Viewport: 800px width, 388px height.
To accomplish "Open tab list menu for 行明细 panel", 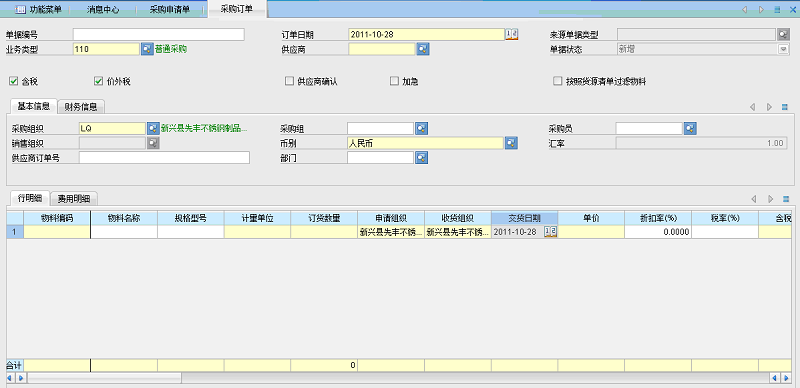I will 785,199.
